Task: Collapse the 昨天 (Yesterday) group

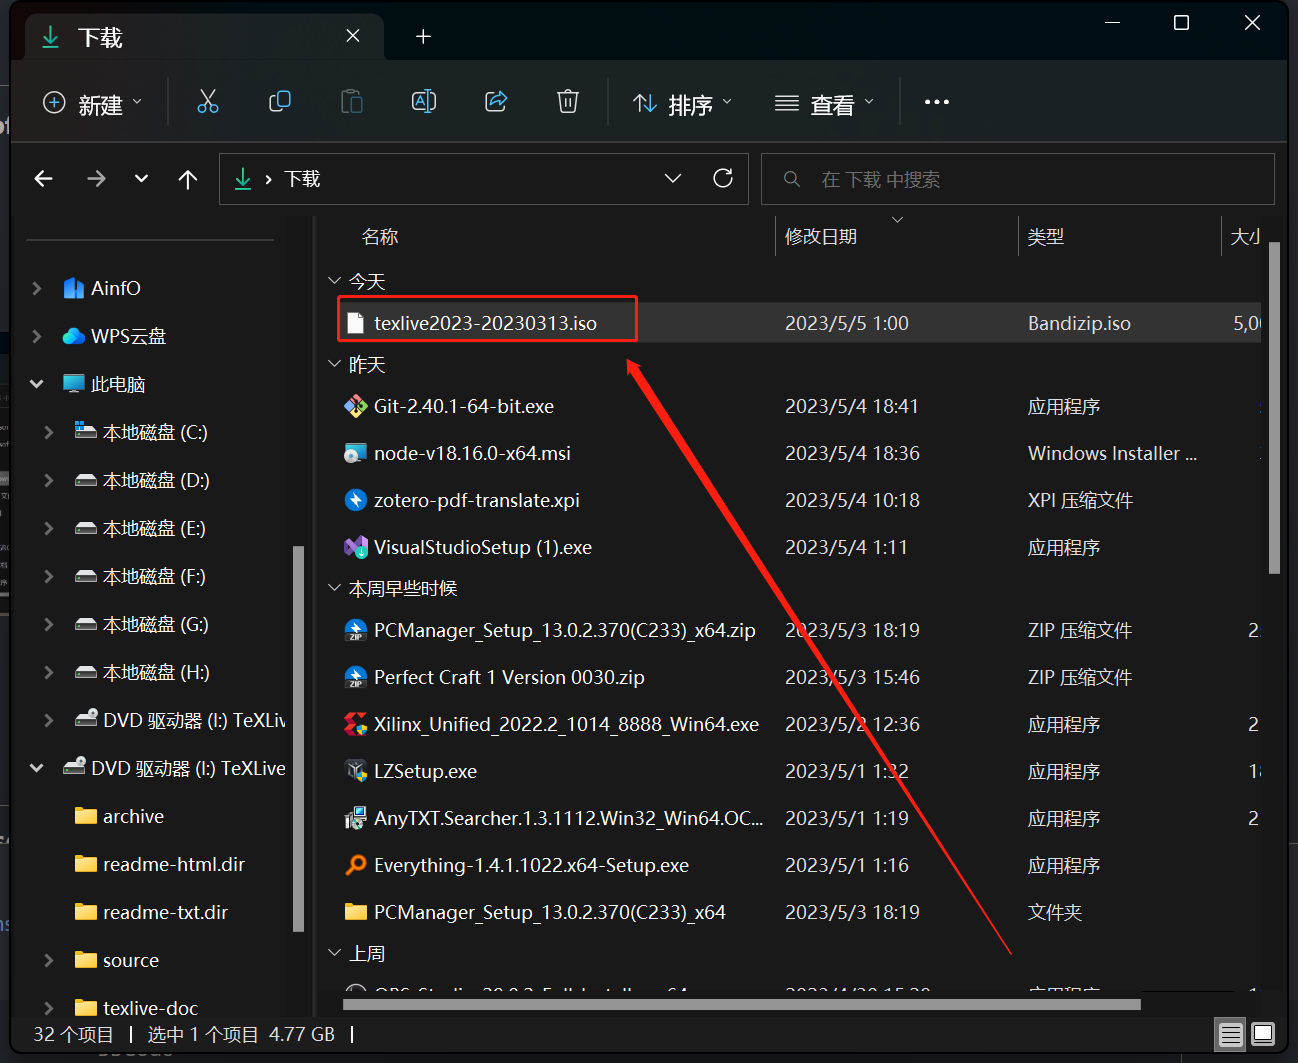Action: [x=335, y=364]
